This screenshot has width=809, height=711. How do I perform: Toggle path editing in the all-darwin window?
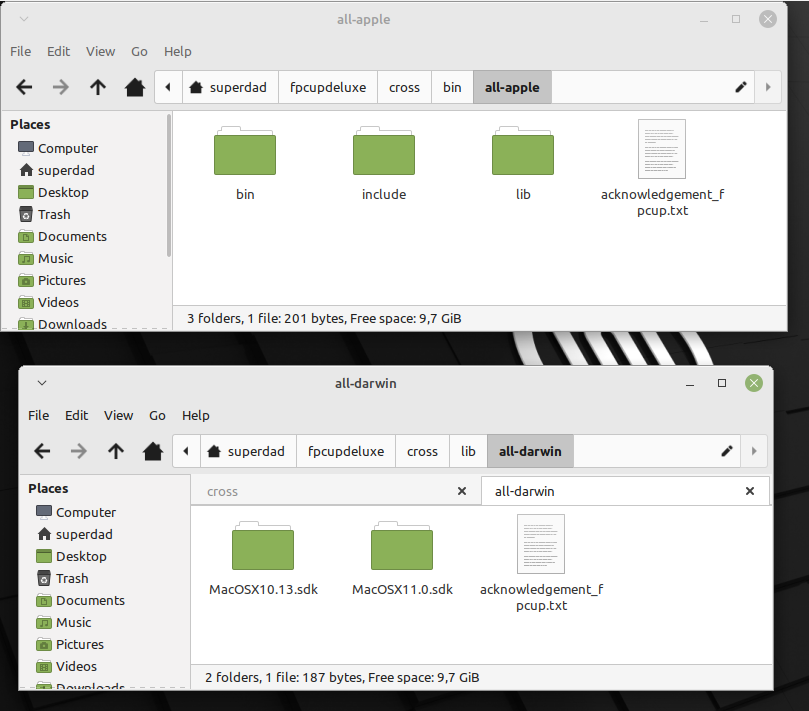(x=726, y=451)
